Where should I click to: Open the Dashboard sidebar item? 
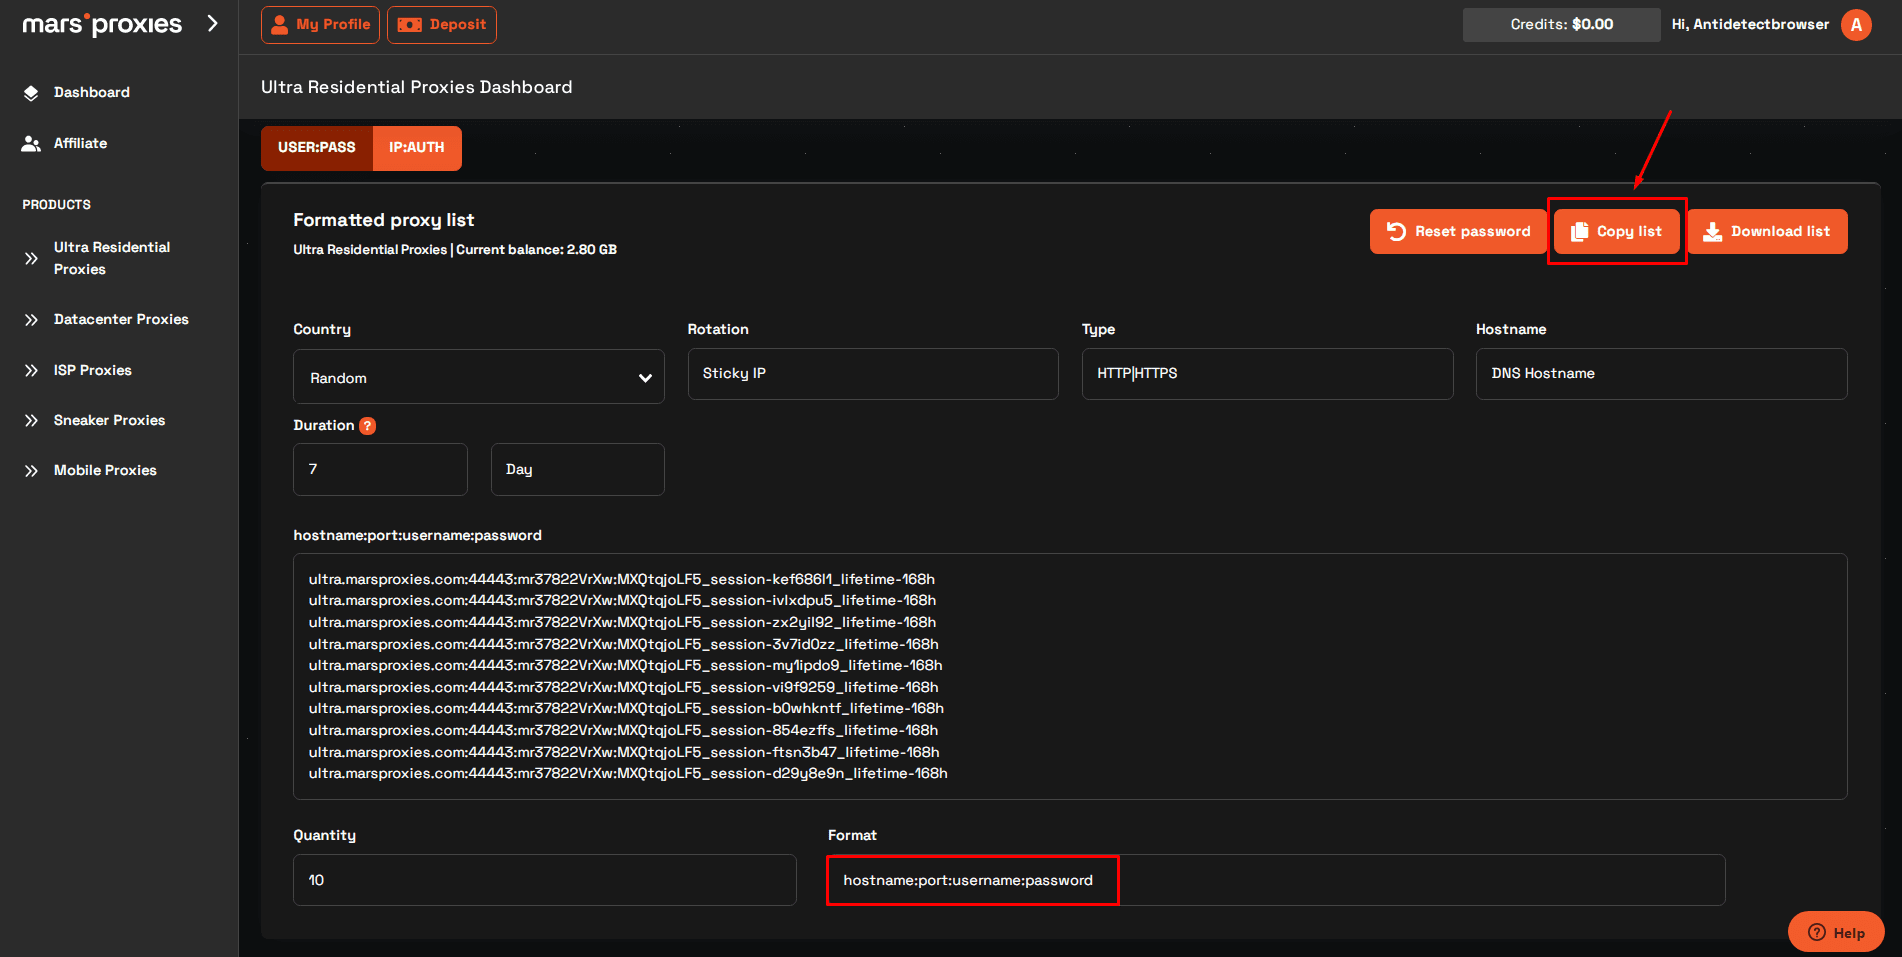(x=91, y=92)
